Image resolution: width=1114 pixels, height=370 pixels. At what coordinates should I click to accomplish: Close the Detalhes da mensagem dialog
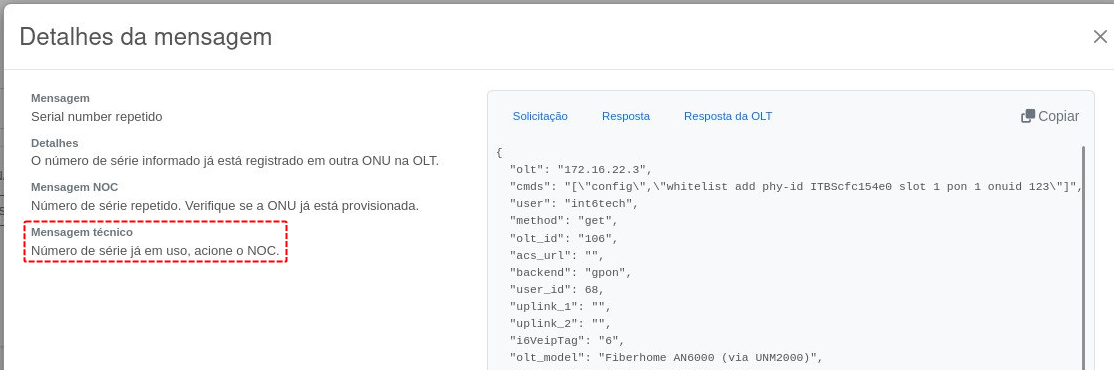[x=1100, y=37]
